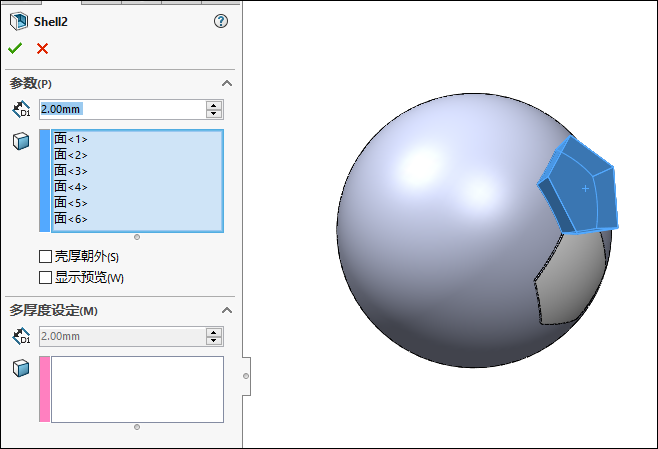
Task: Open the help question mark icon
Action: [221, 21]
